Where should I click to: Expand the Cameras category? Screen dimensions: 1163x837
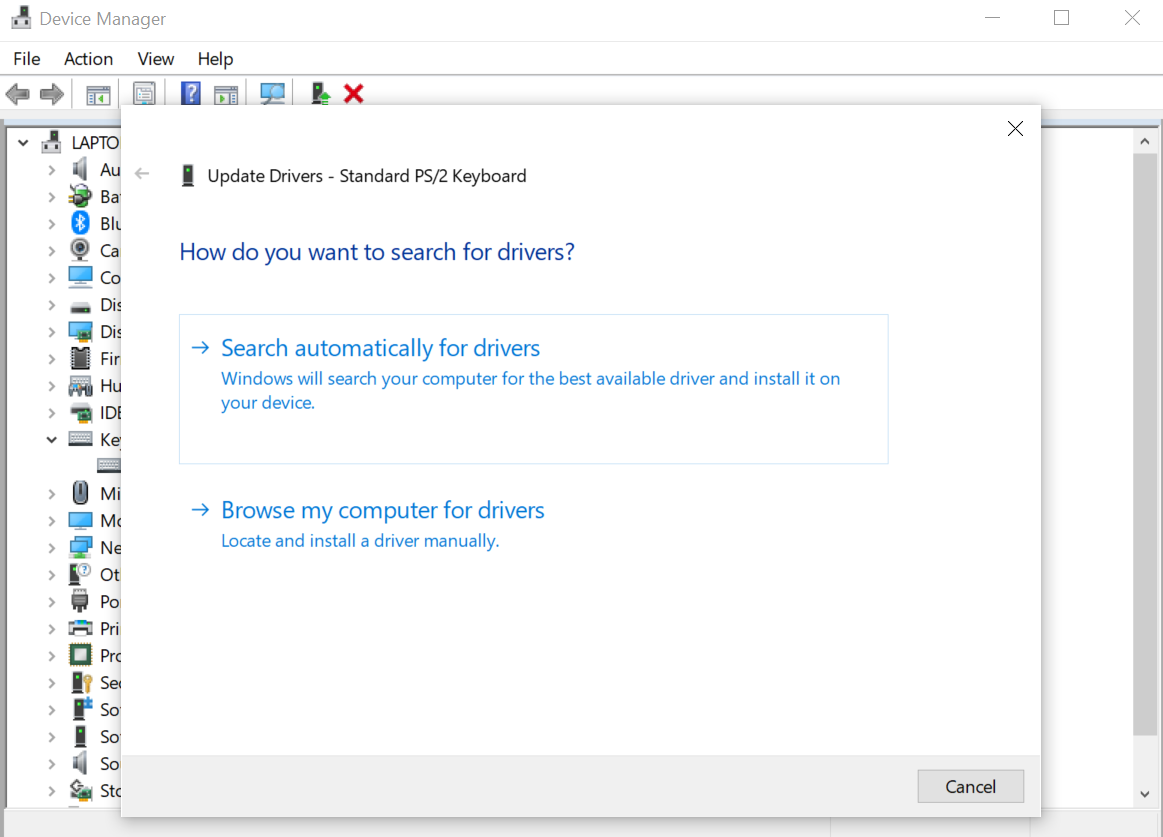click(51, 251)
